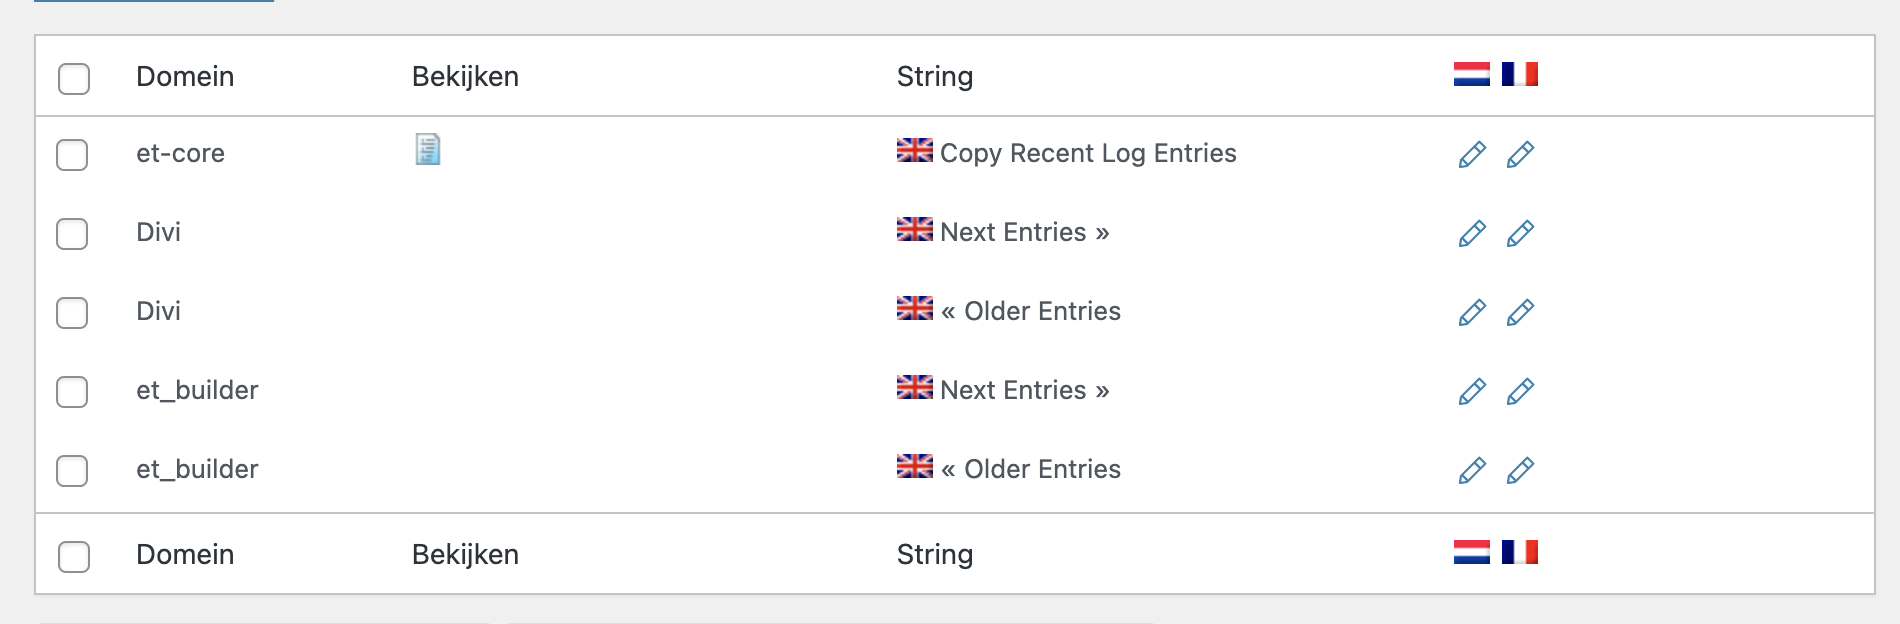The width and height of the screenshot is (1900, 624).
Task: Click the Dutch flag in the table header
Action: coord(1472,74)
